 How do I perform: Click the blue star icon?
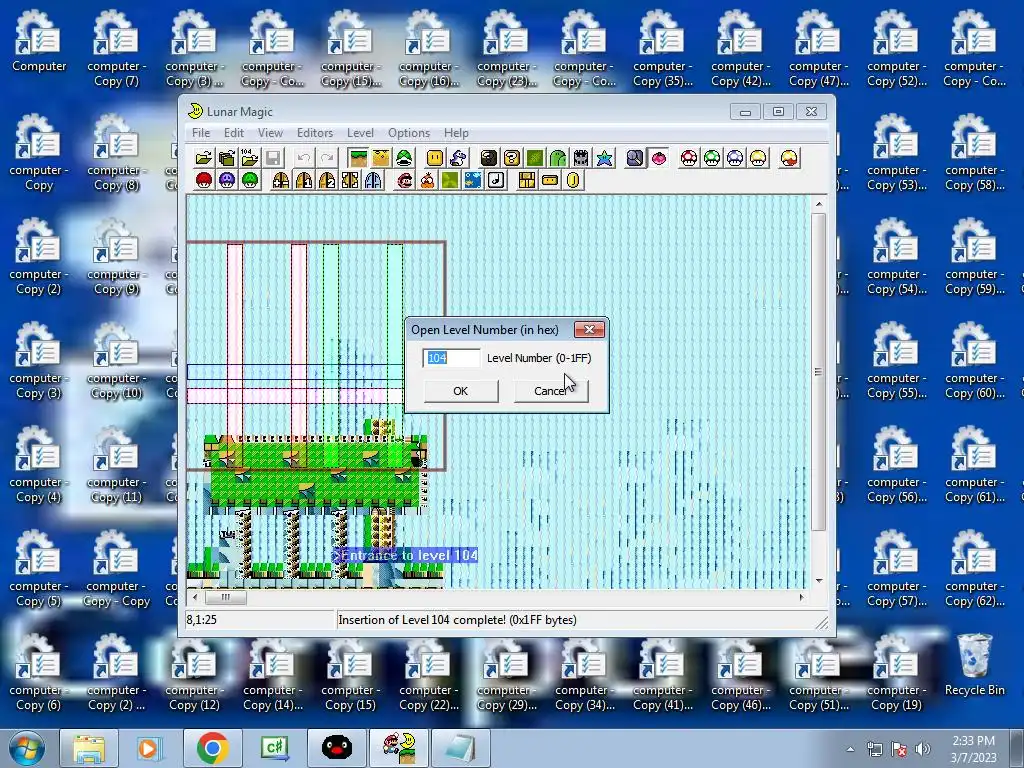tap(604, 158)
